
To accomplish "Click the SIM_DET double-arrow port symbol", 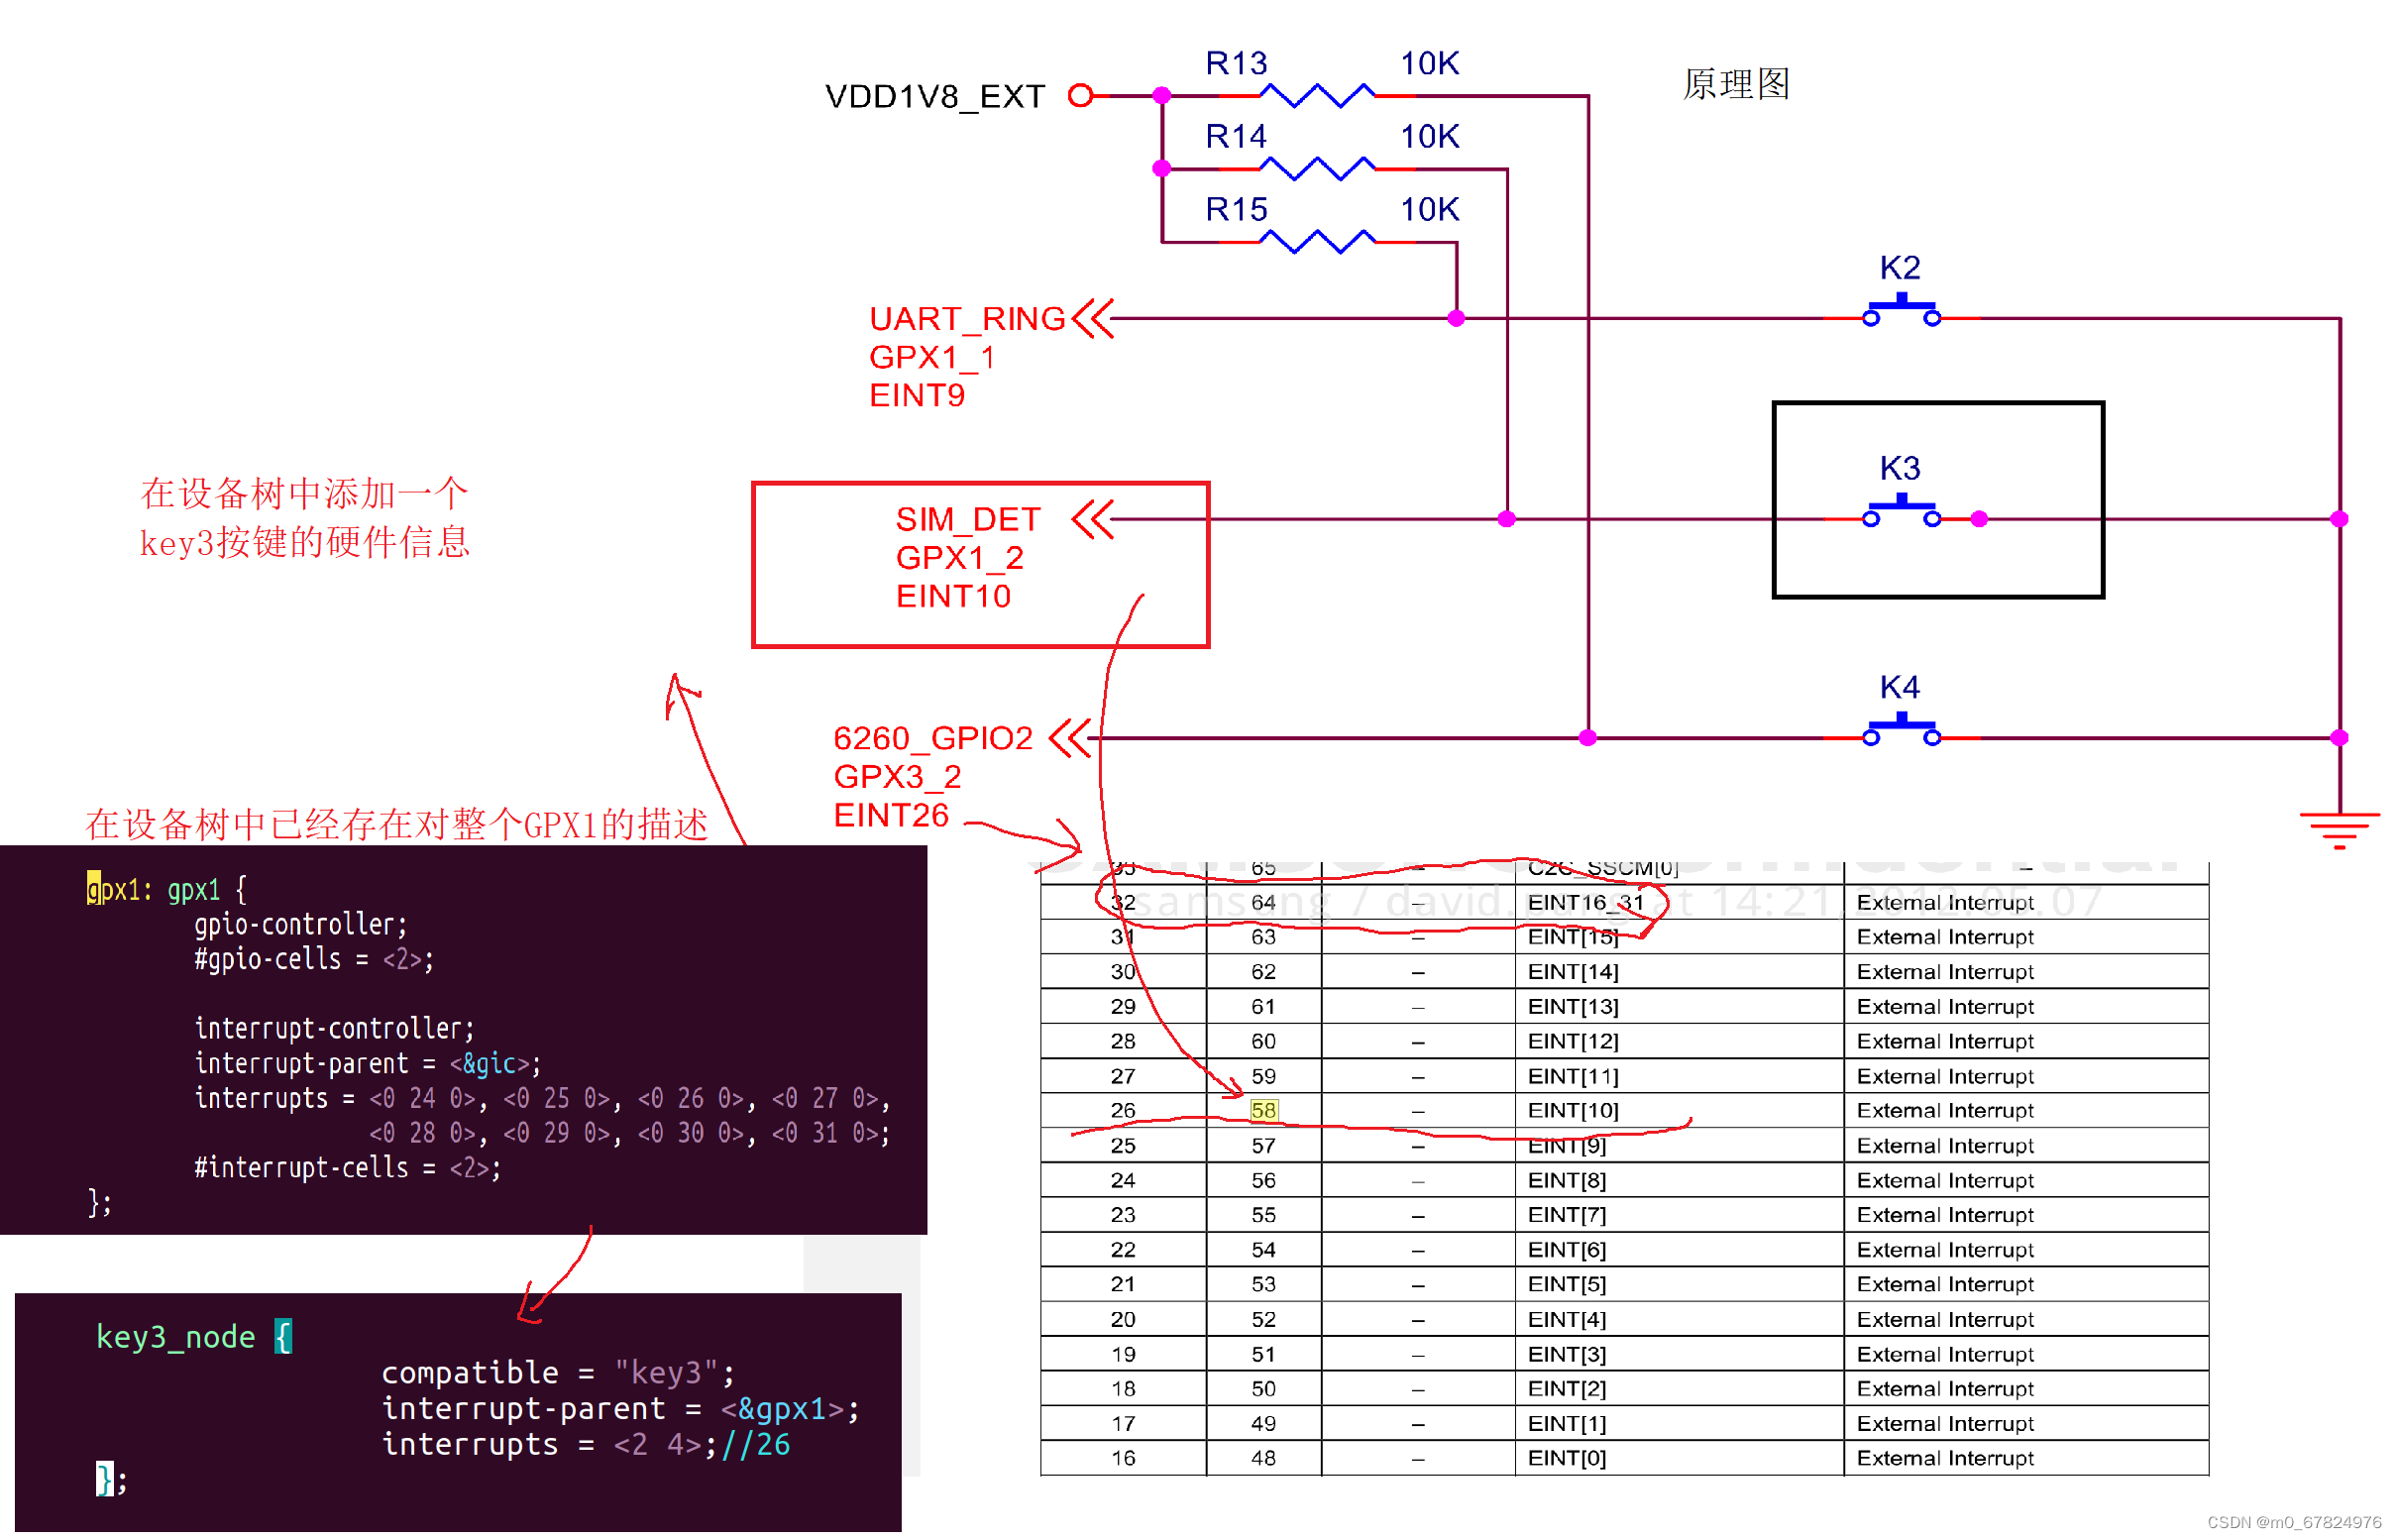I will pos(1092,519).
